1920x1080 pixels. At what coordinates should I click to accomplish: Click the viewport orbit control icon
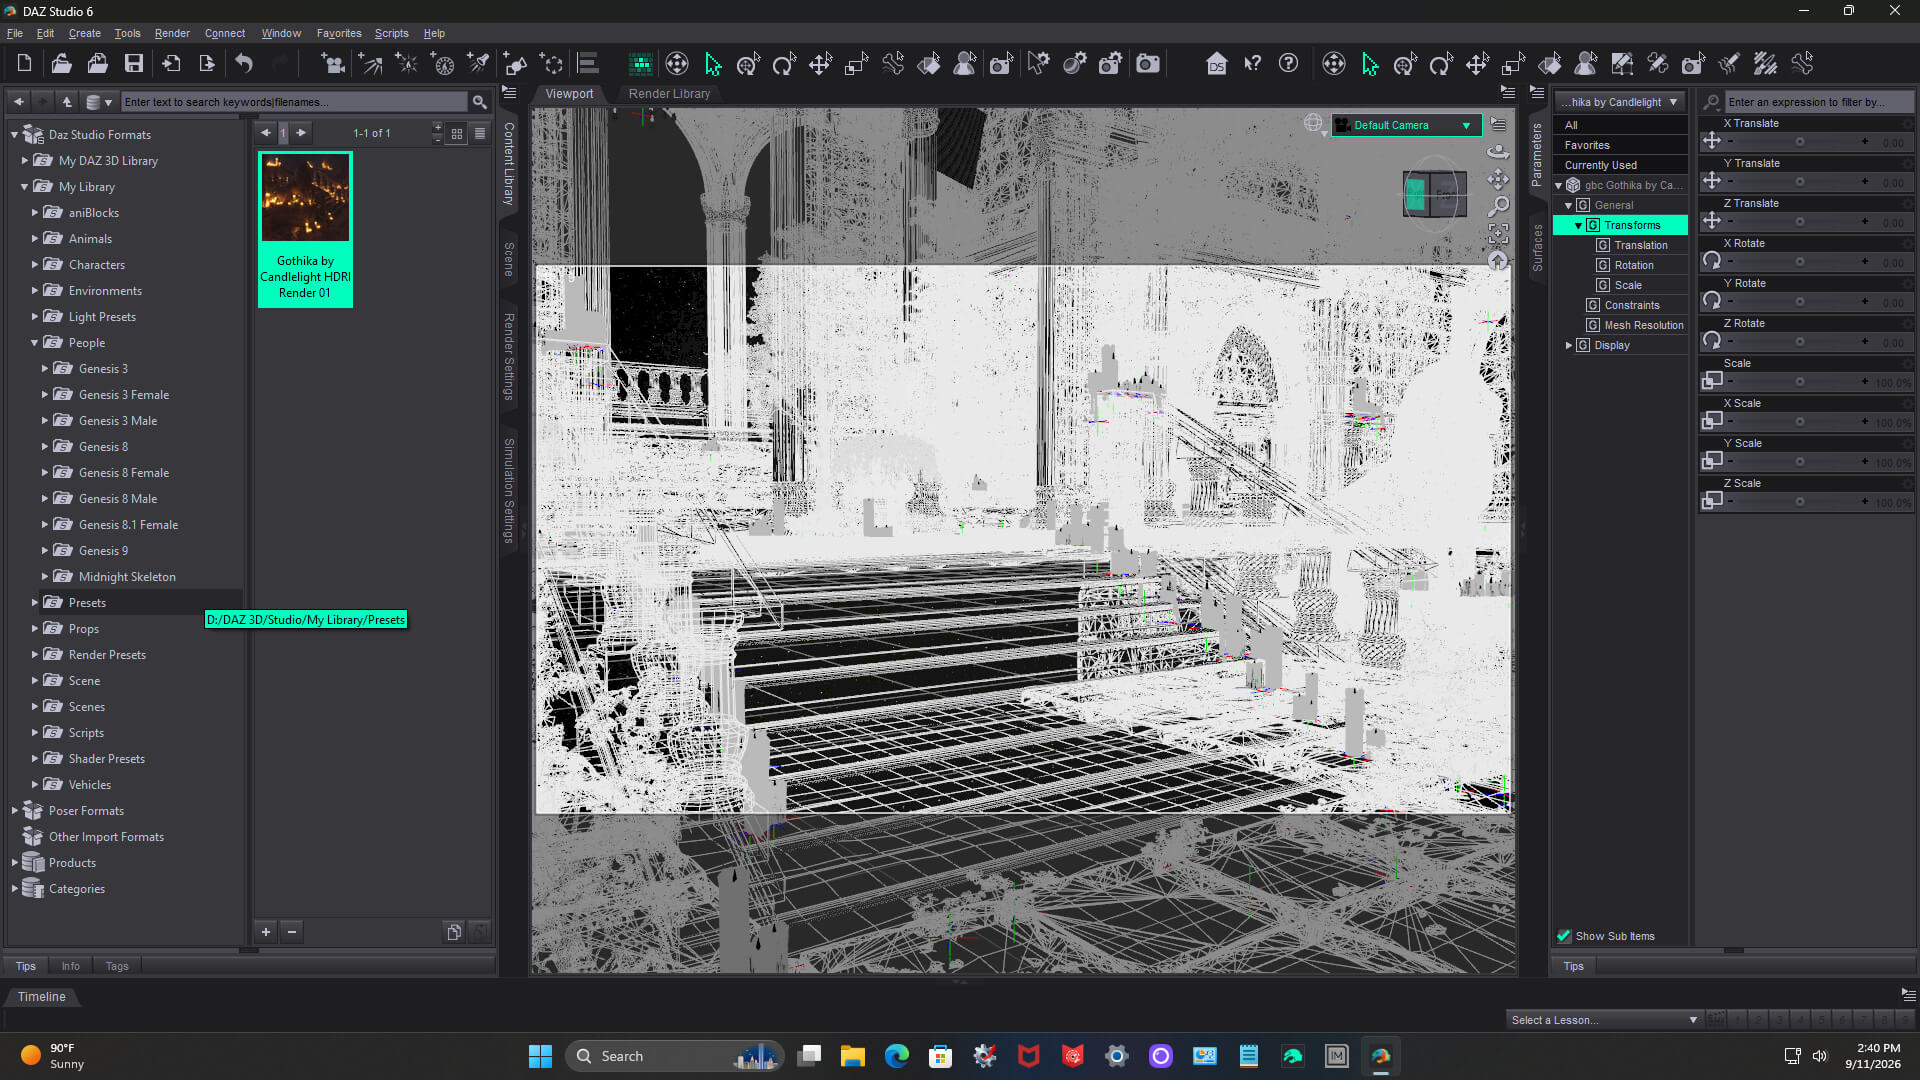click(1498, 152)
